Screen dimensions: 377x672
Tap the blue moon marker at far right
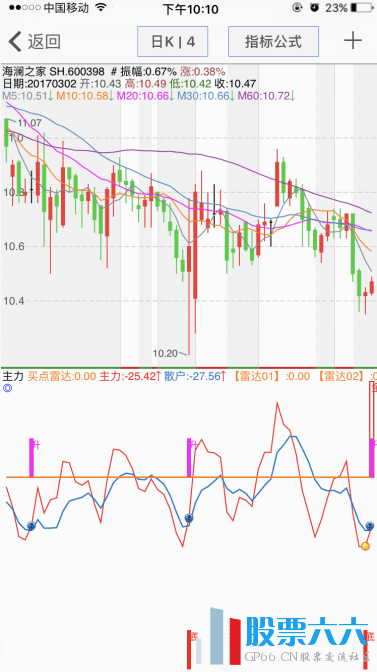[x=370, y=525]
